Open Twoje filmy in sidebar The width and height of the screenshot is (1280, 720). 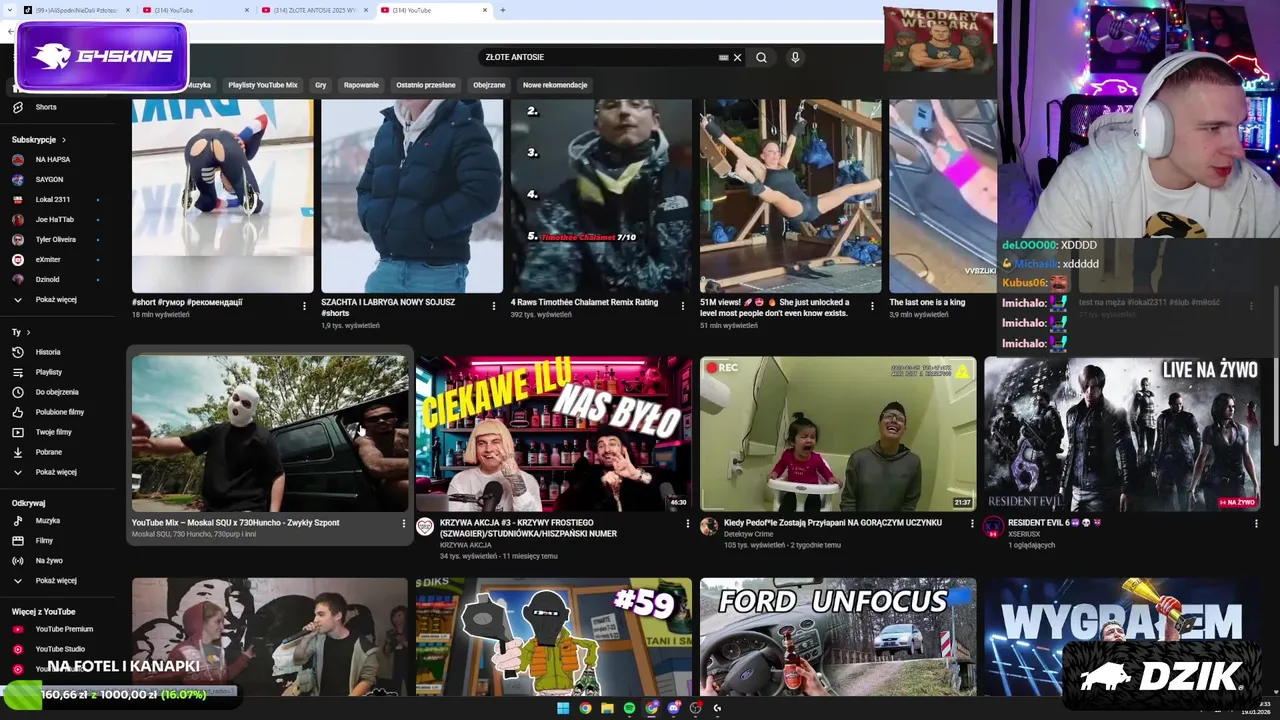[53, 432]
